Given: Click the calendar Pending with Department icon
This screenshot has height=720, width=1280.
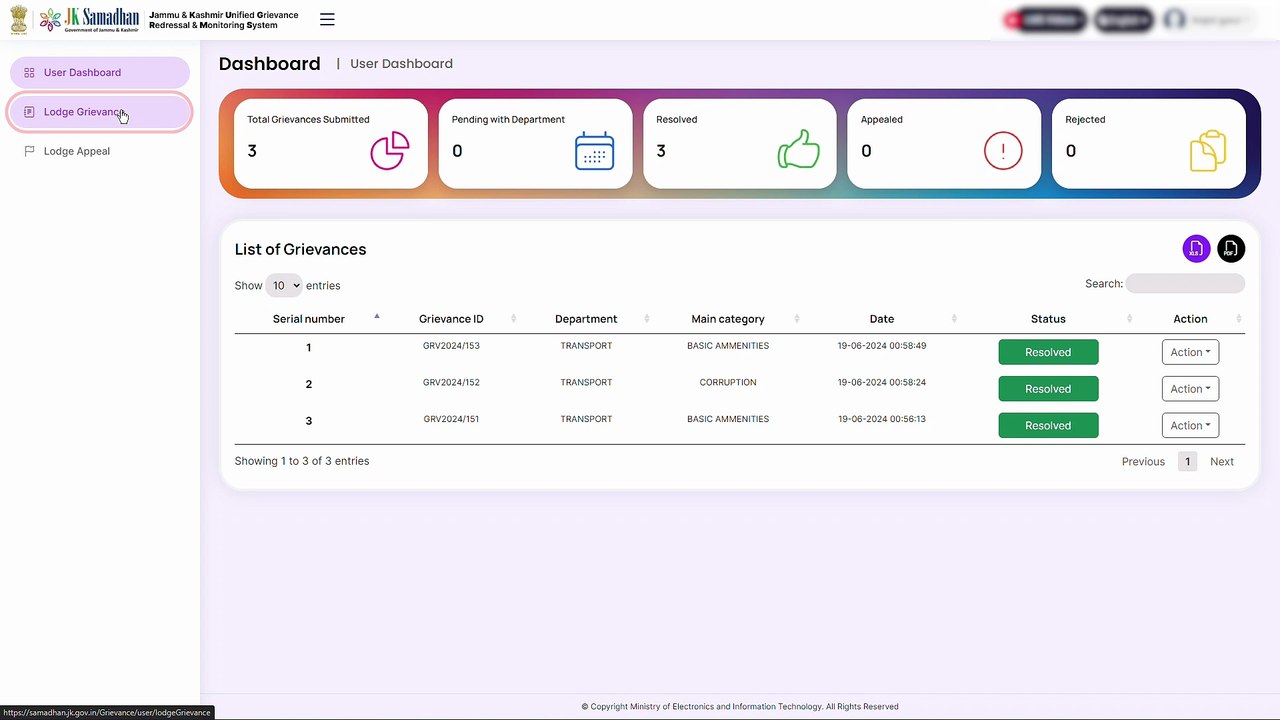Looking at the screenshot, I should tap(594, 151).
